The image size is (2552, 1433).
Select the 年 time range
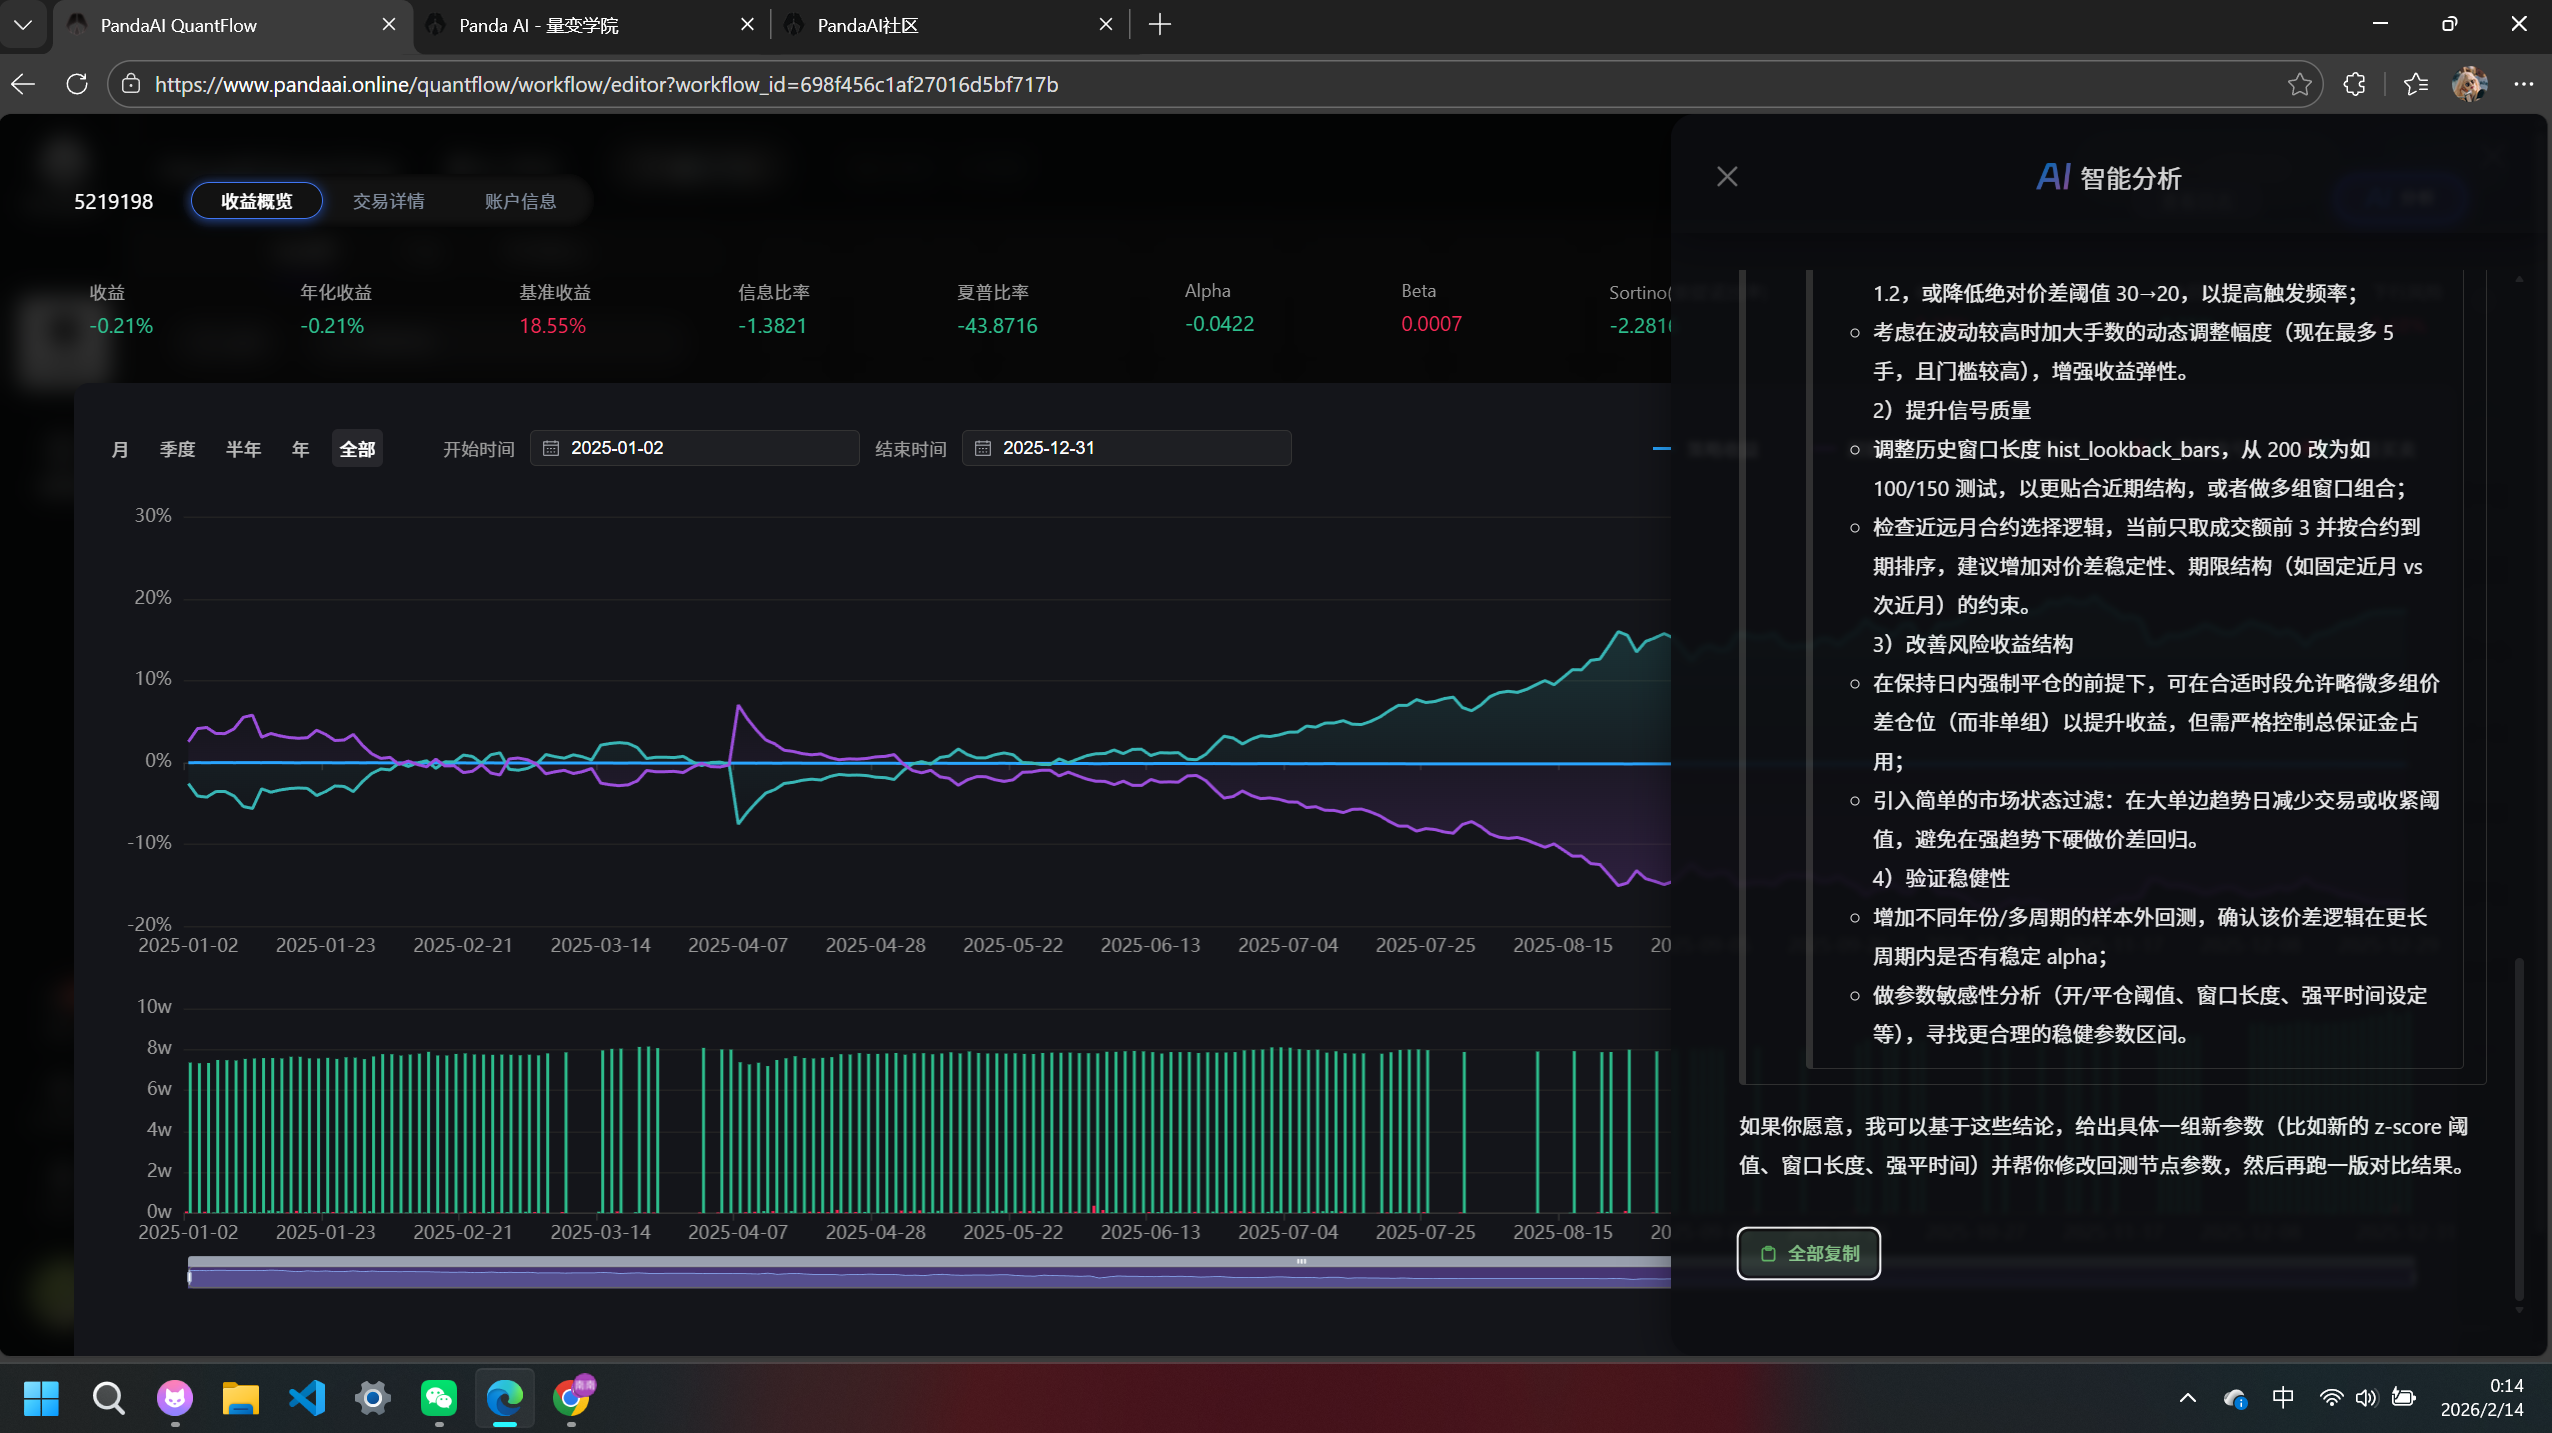[300, 449]
